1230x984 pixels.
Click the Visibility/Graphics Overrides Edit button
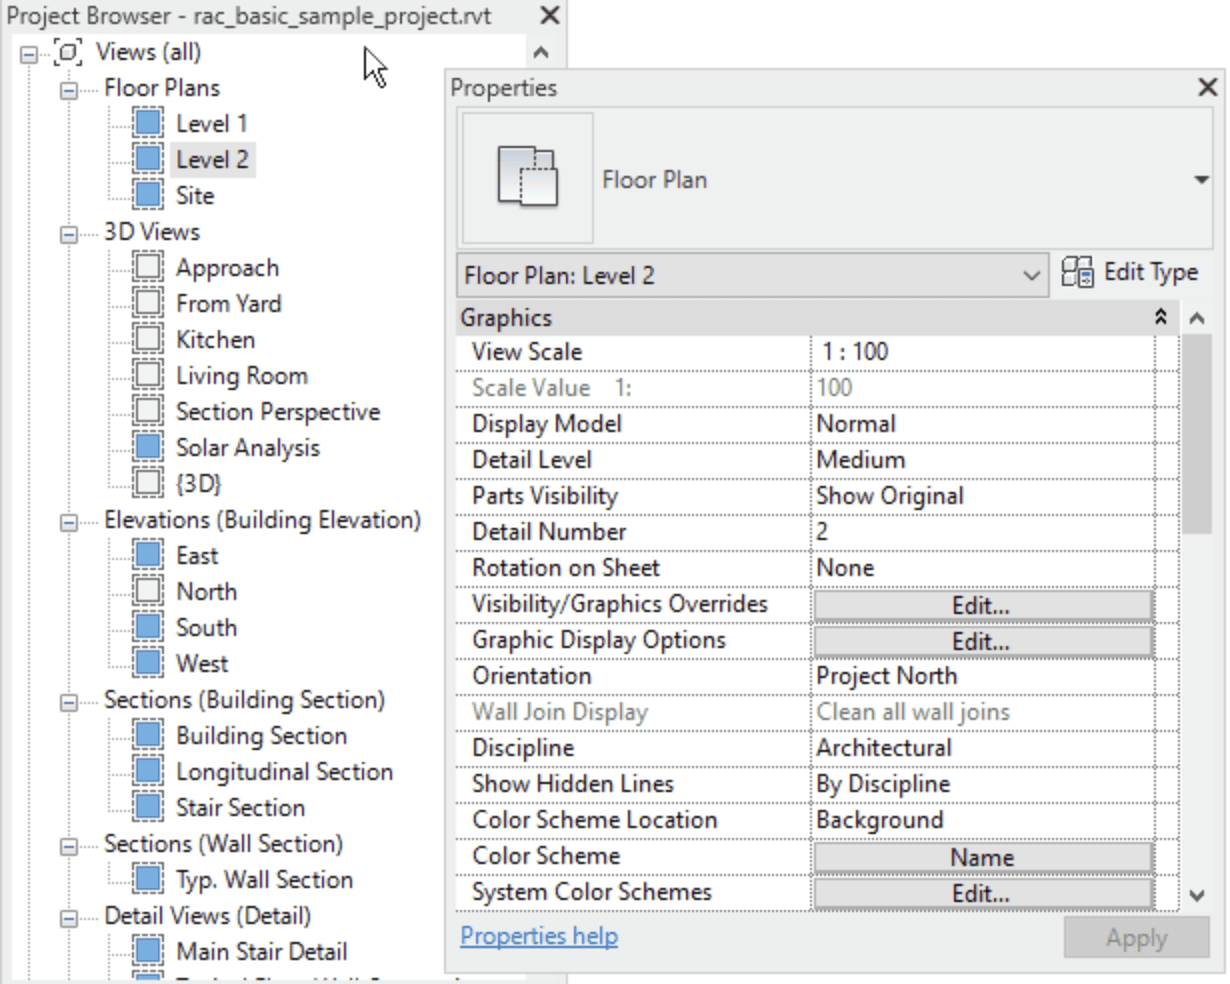tap(982, 605)
